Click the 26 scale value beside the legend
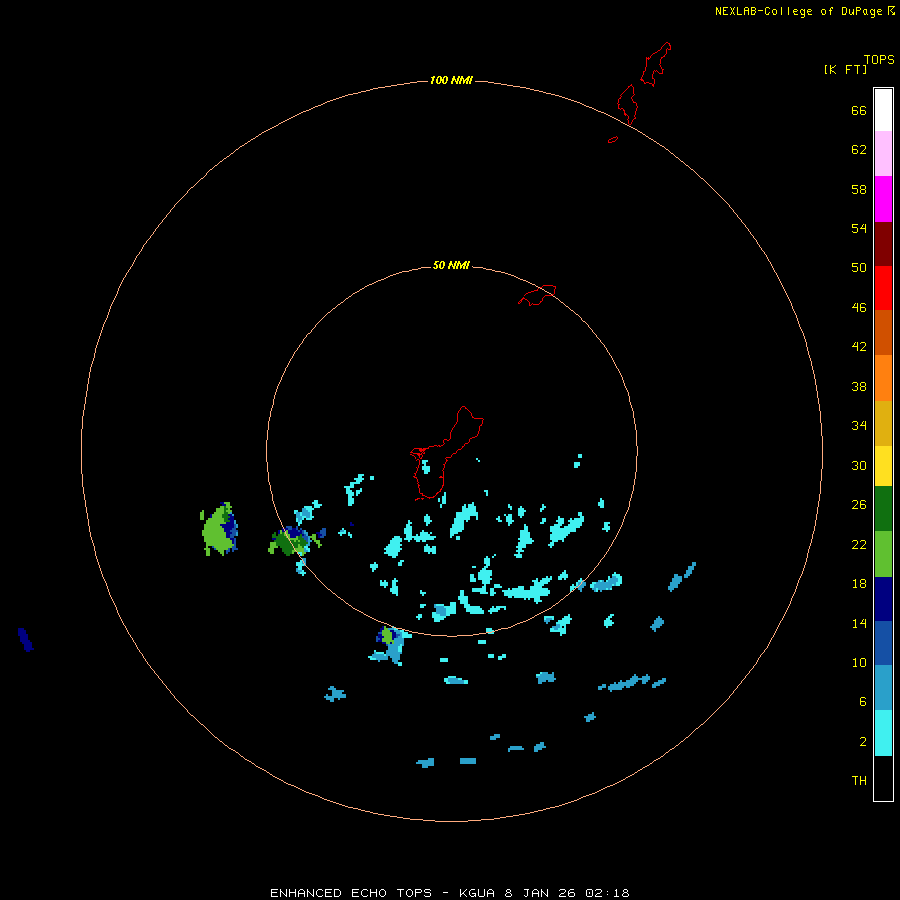Screen dimensions: 900x900 [x=859, y=505]
